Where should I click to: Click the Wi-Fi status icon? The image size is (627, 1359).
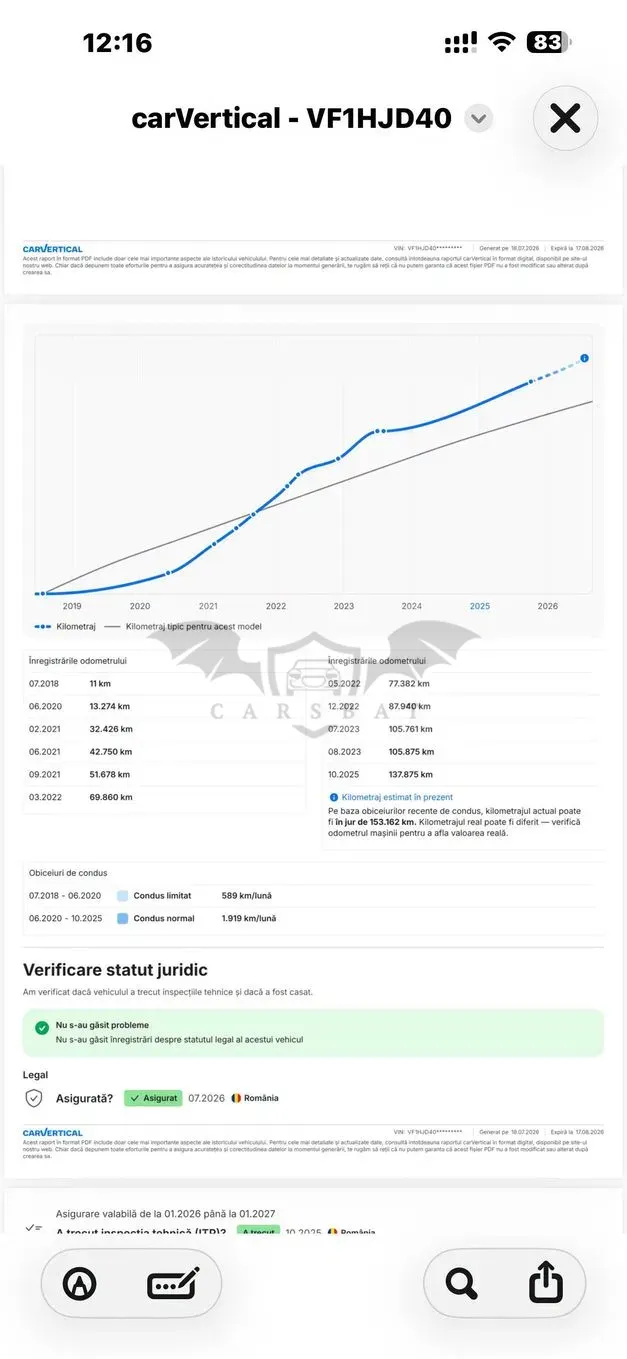(x=501, y=42)
